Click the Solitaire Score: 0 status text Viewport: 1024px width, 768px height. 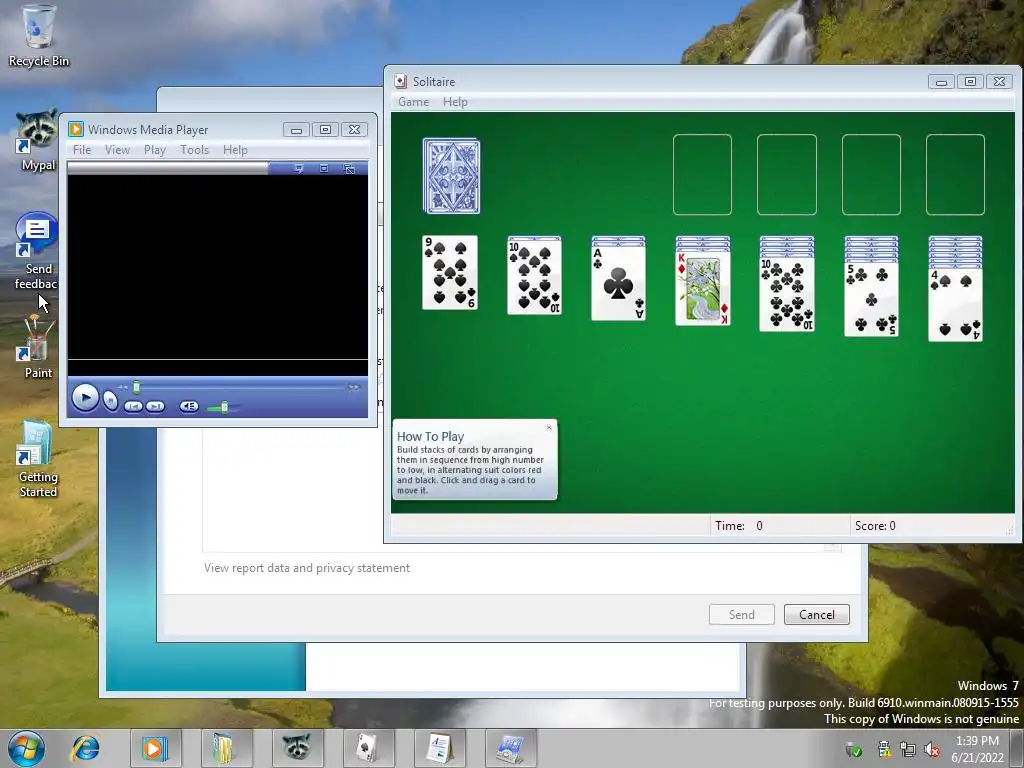[875, 526]
